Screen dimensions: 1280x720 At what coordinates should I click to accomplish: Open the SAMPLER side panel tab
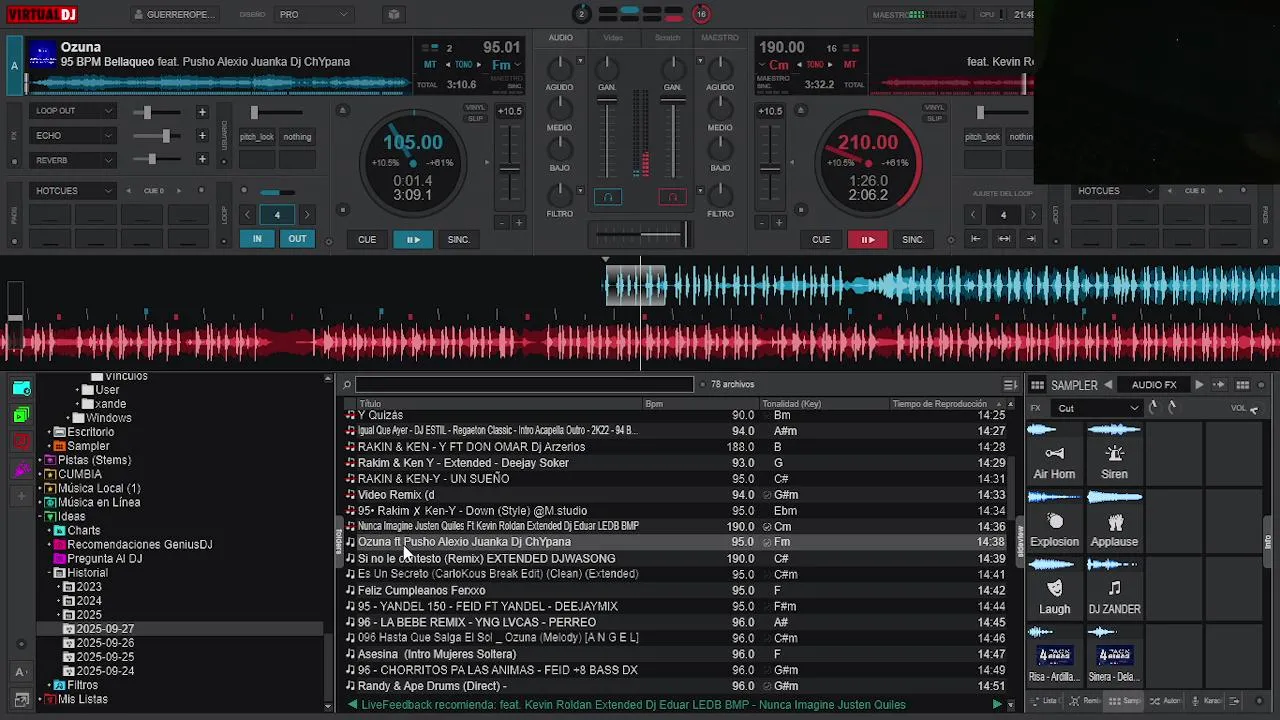tap(1074, 385)
